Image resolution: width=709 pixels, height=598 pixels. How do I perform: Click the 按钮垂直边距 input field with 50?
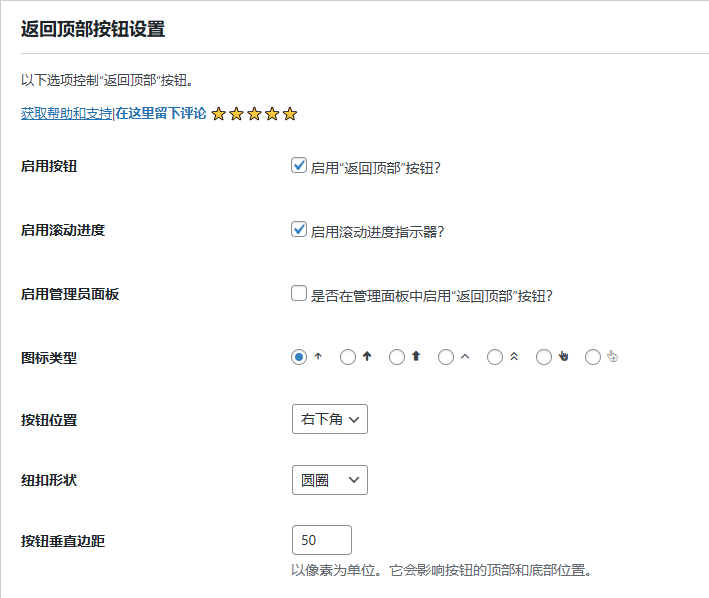pos(321,540)
